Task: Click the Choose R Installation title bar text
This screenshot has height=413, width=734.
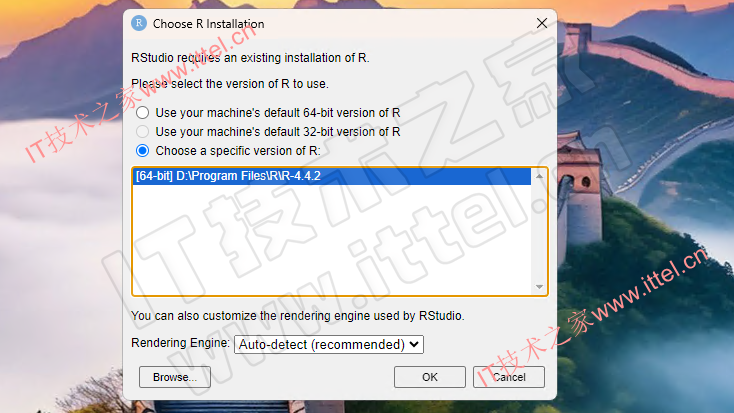Action: point(208,24)
